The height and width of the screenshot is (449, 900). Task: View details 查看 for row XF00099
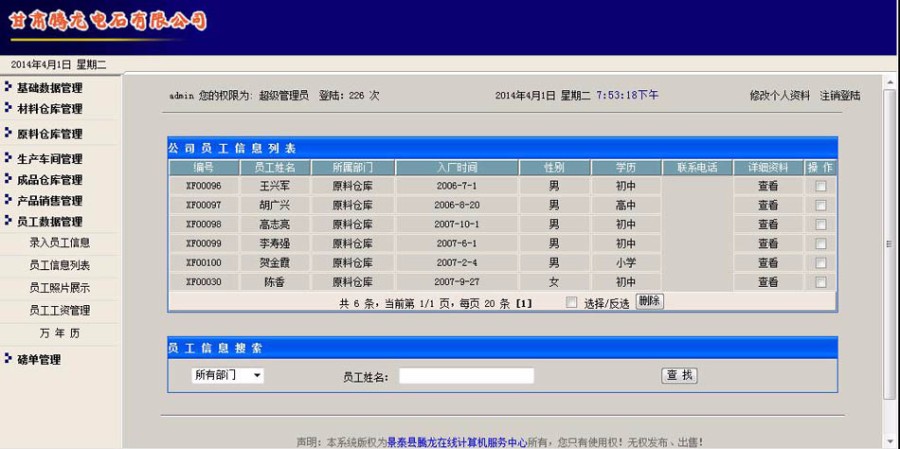767,243
